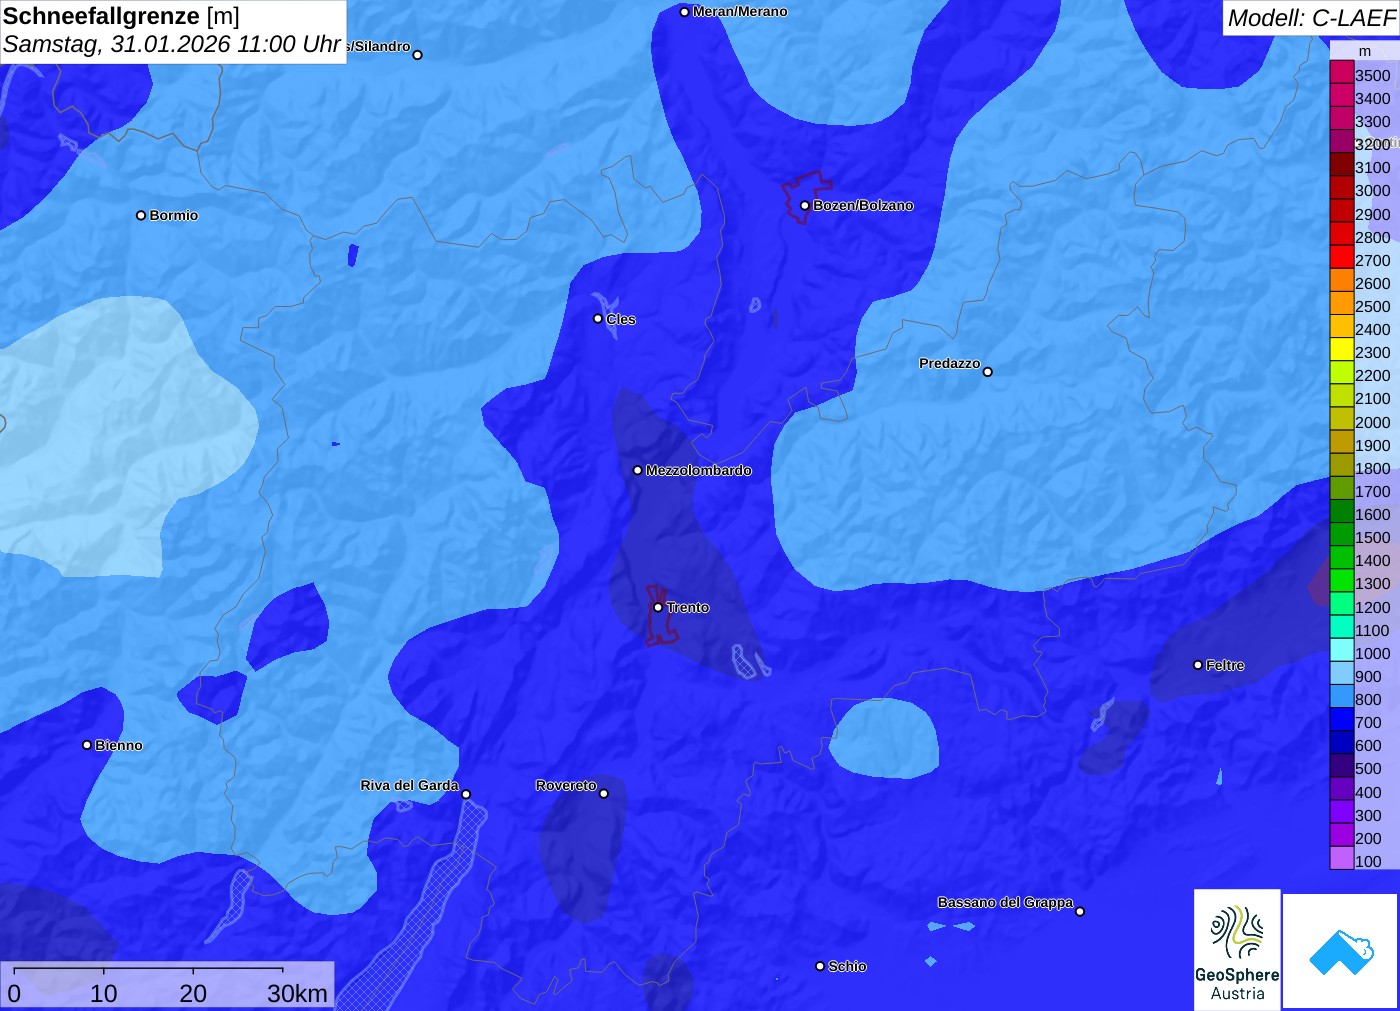
Task: Click the Riva del Garda label
Action: click(409, 785)
